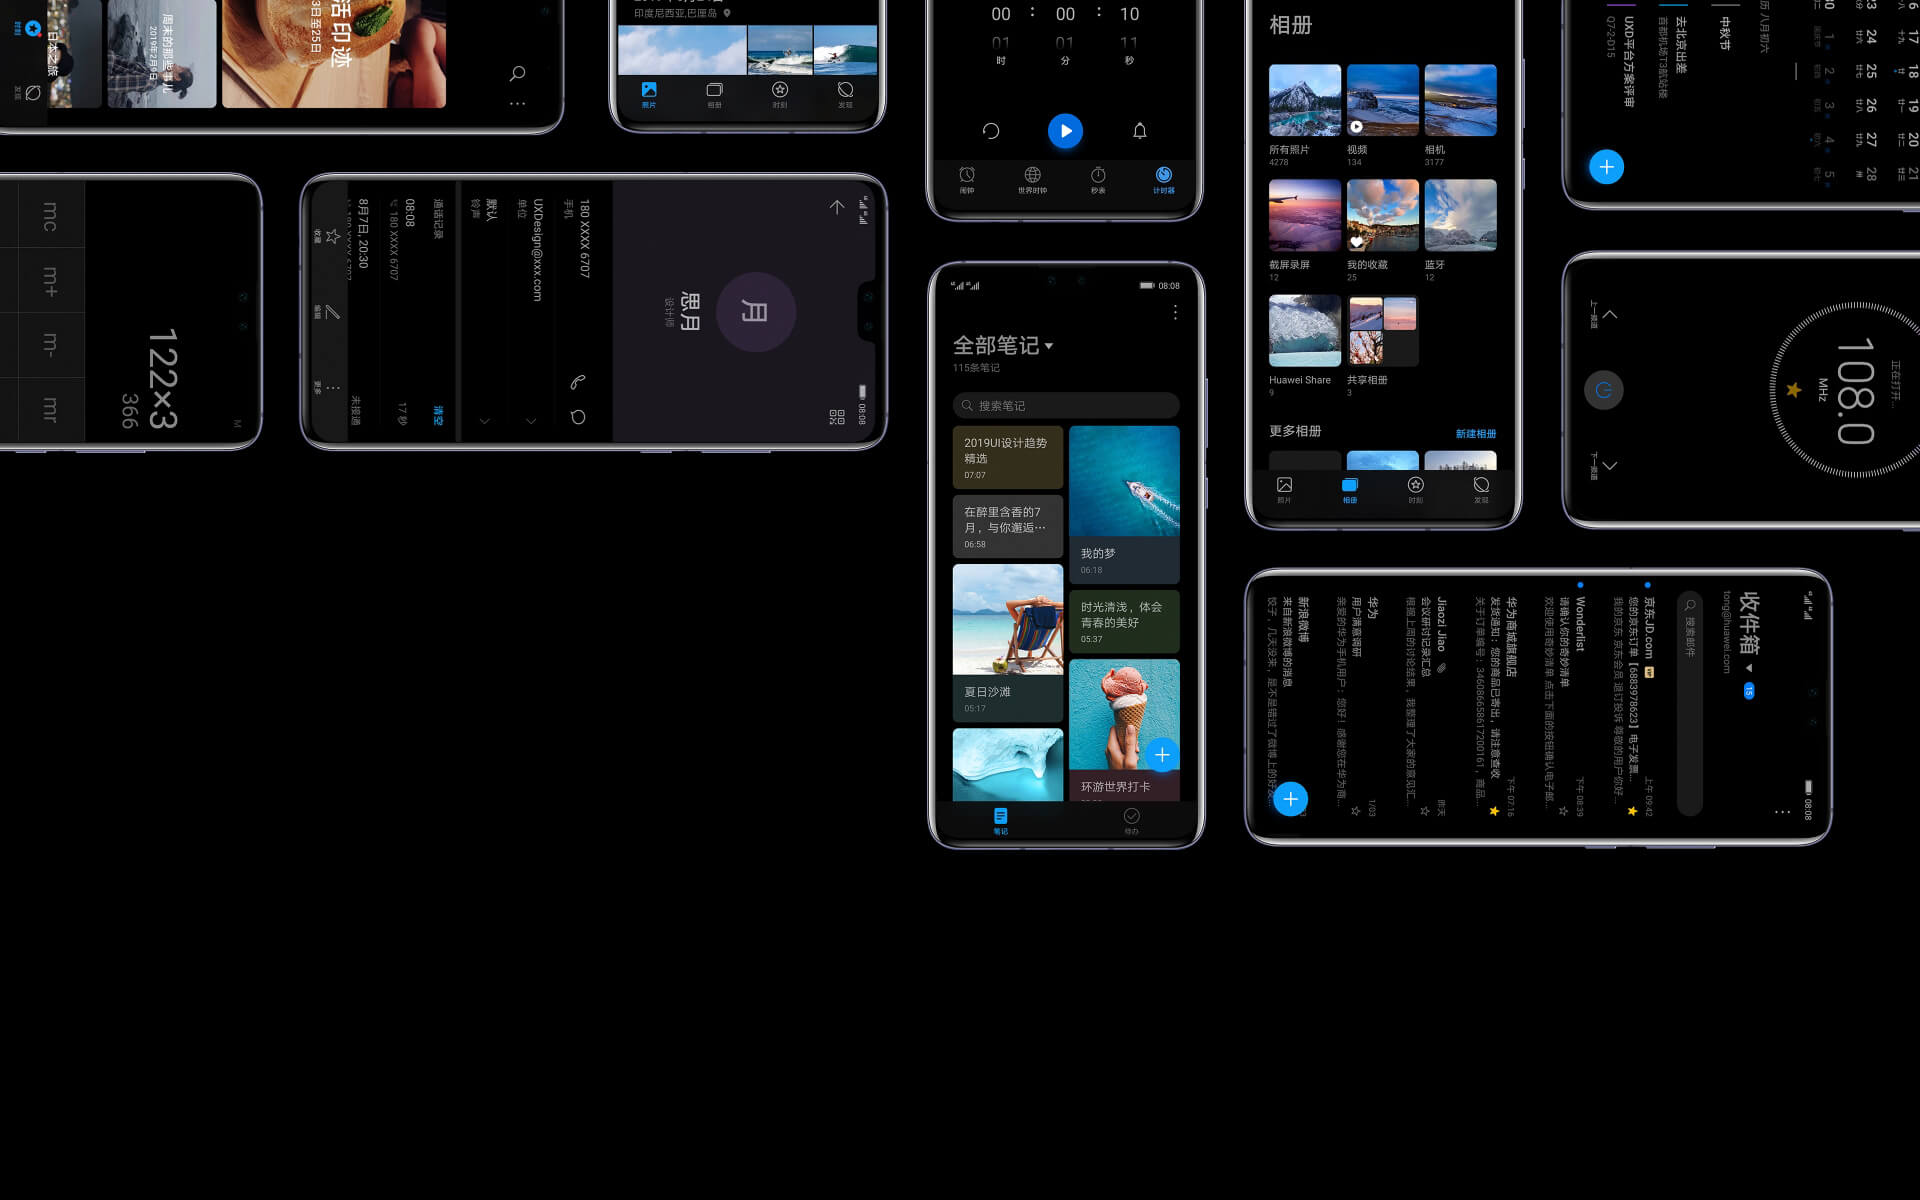Toggle the star on 华为 survey email
The image size is (1920, 1200).
pyautogui.click(x=1356, y=811)
